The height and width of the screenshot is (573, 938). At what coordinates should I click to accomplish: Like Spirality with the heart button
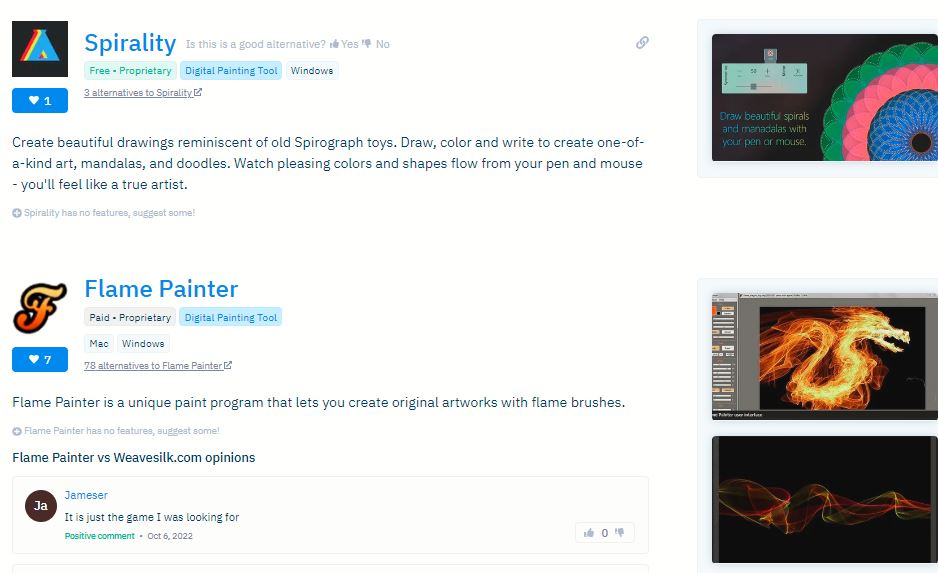(40, 100)
